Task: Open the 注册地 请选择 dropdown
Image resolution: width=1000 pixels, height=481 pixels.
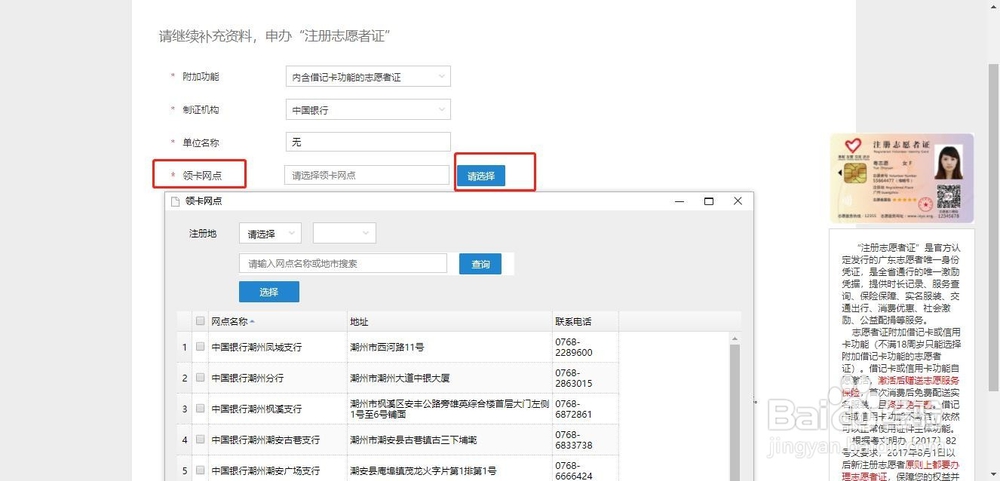Action: click(x=270, y=233)
